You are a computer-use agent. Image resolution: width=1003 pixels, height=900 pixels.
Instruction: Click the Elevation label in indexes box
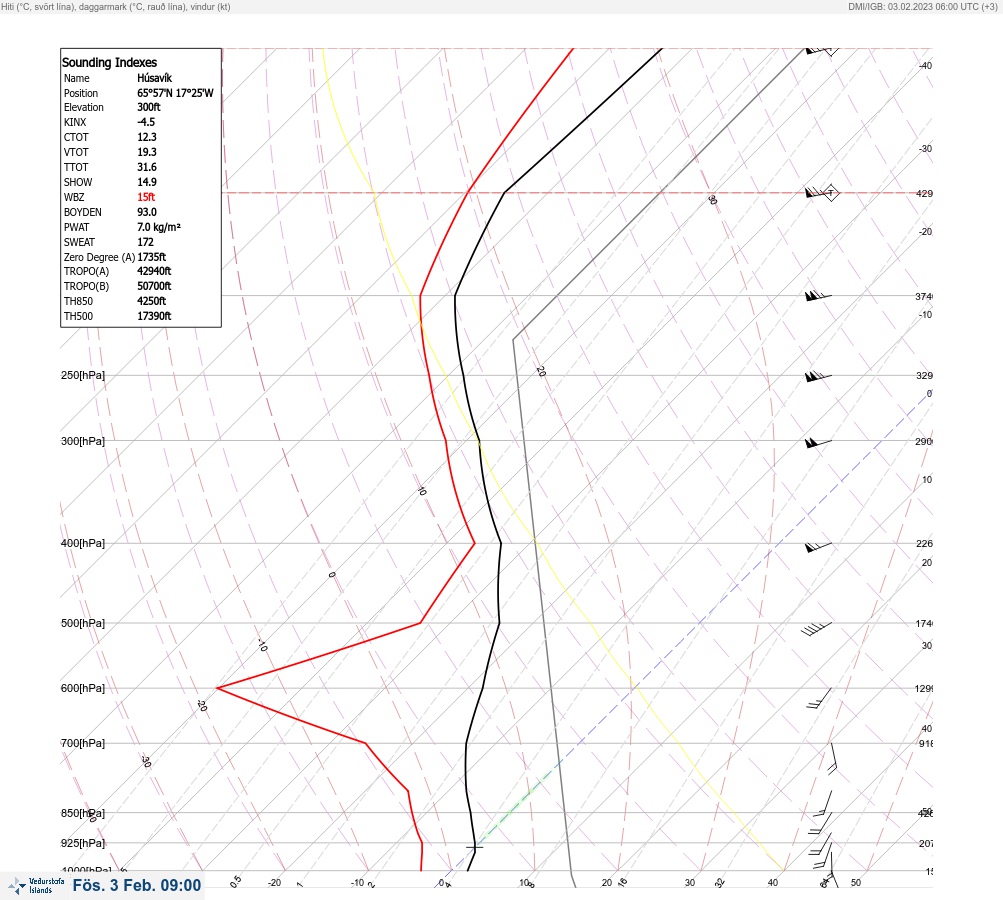pyautogui.click(x=84, y=107)
